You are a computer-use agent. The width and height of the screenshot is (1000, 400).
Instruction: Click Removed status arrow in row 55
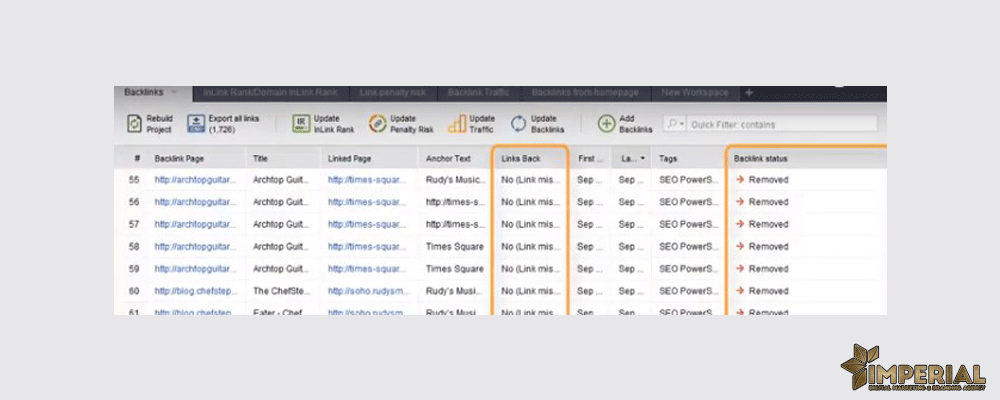[x=740, y=180]
